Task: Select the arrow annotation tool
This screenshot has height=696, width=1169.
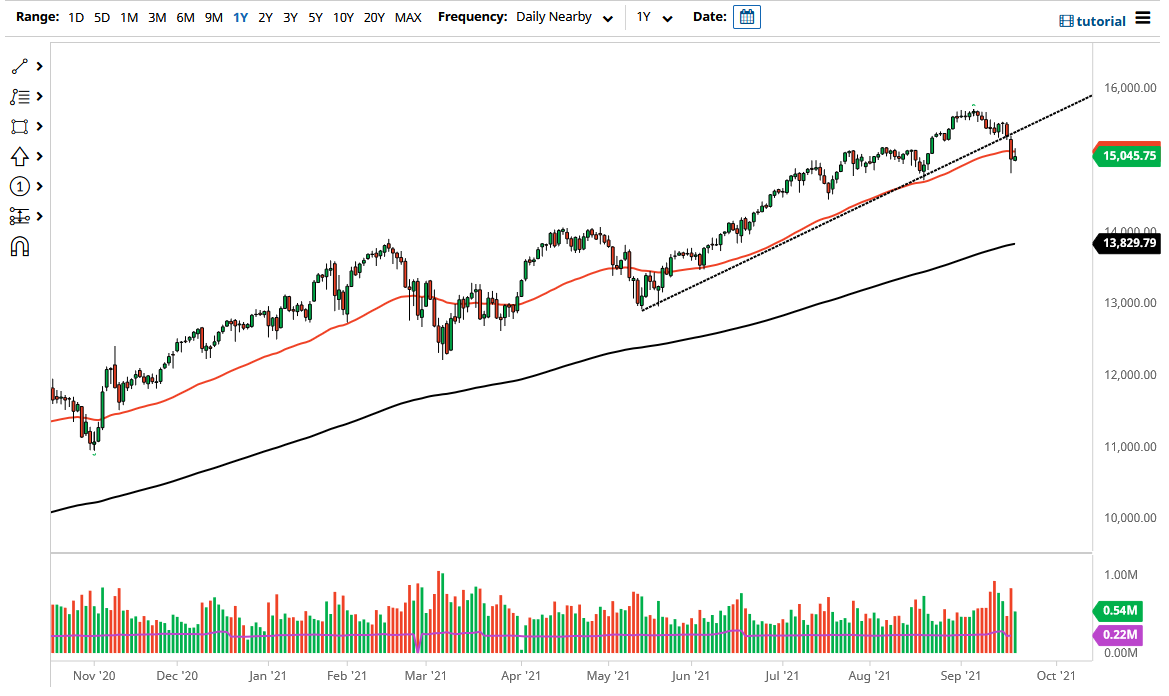Action: click(x=19, y=156)
